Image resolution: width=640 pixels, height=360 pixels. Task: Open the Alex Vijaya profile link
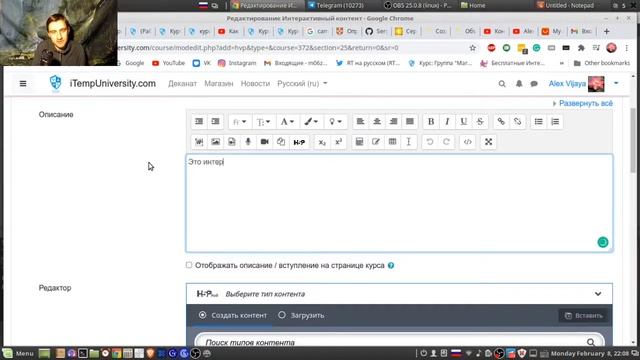click(567, 84)
